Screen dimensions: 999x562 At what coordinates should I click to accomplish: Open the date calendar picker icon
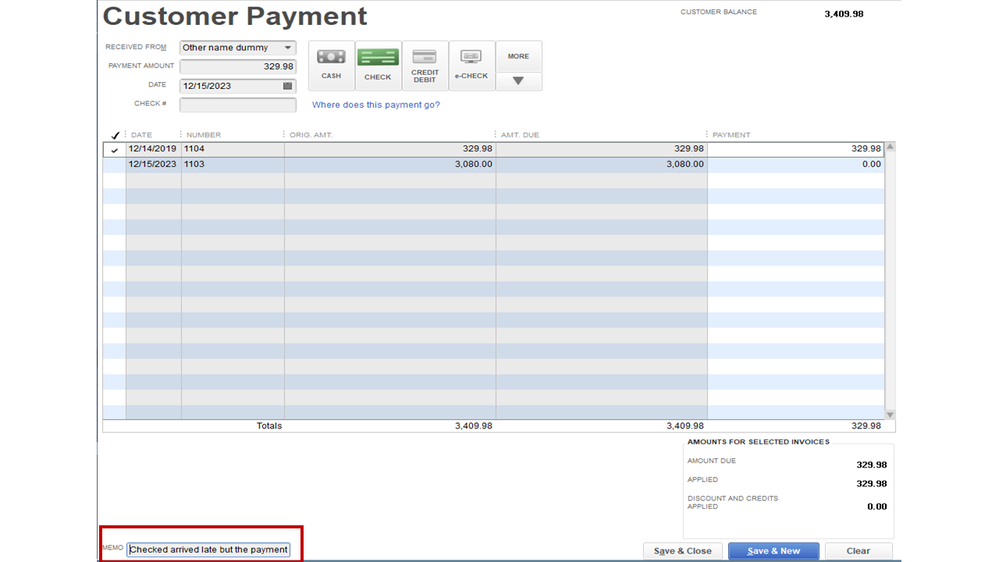(288, 86)
